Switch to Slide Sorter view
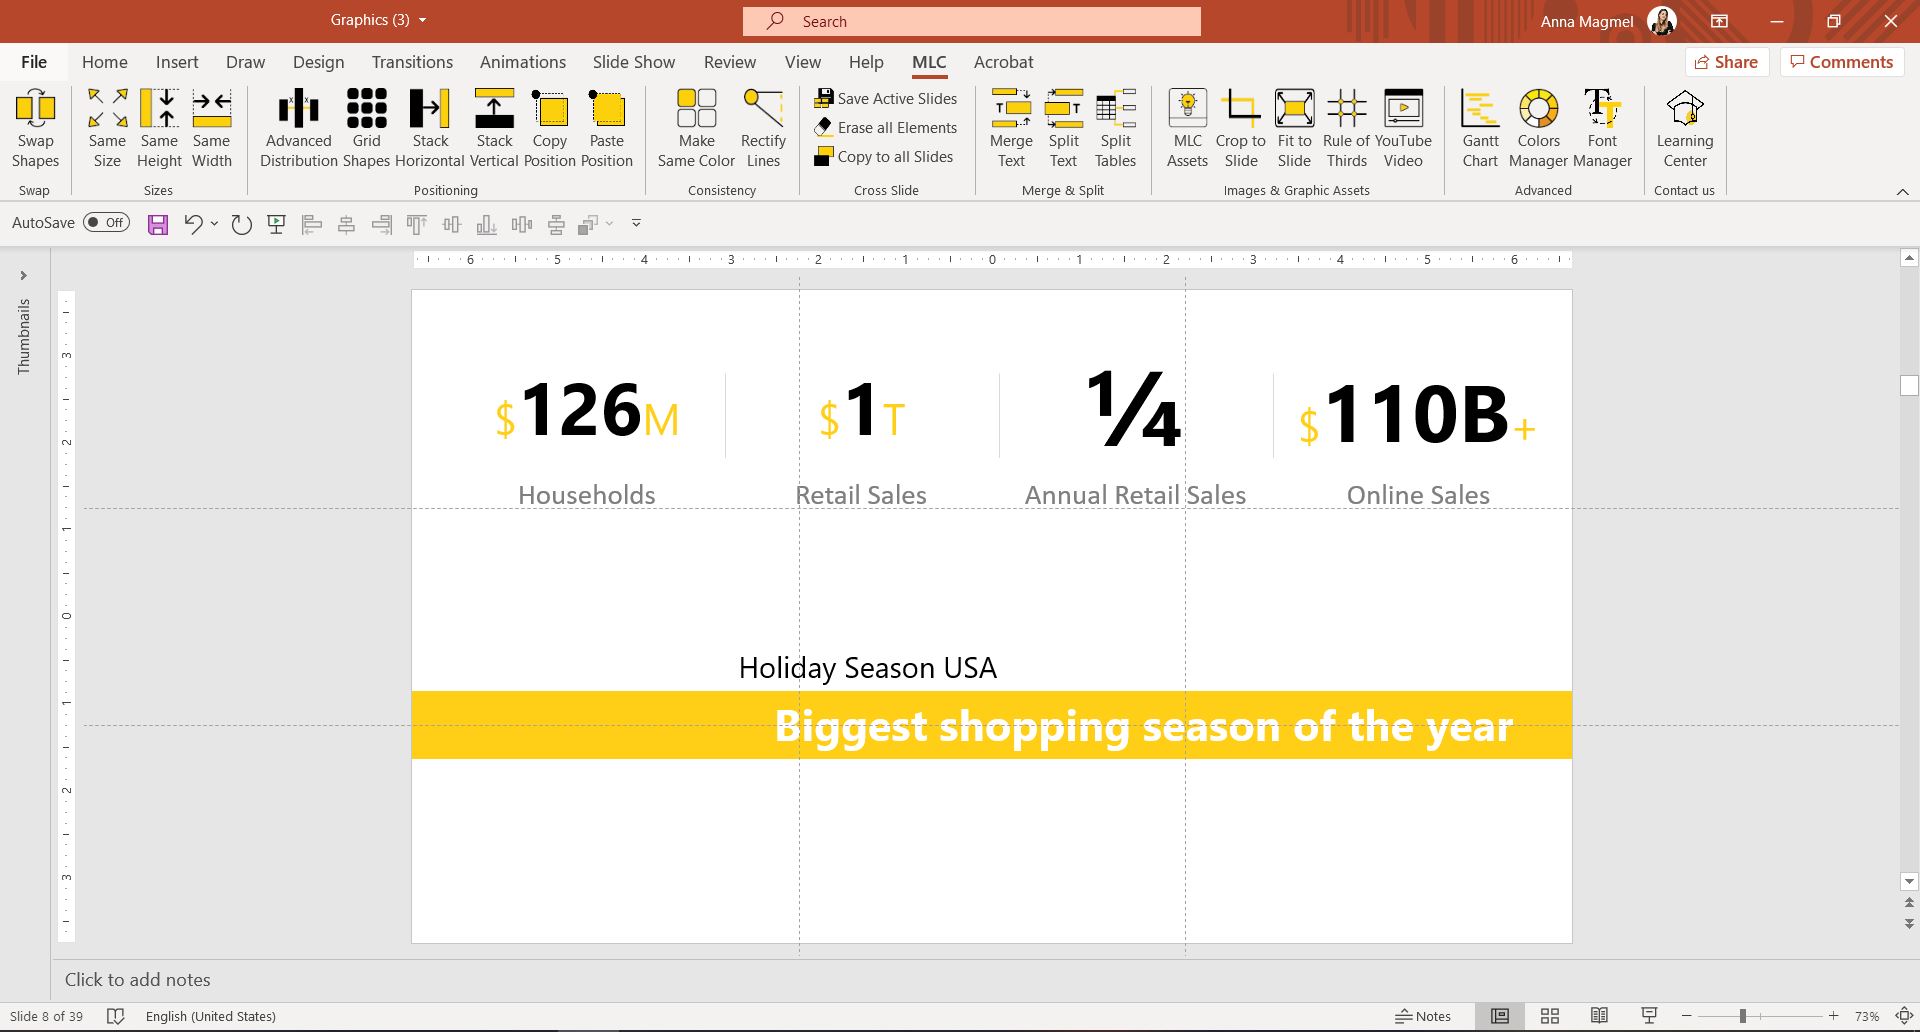1920x1032 pixels. click(x=1550, y=1016)
